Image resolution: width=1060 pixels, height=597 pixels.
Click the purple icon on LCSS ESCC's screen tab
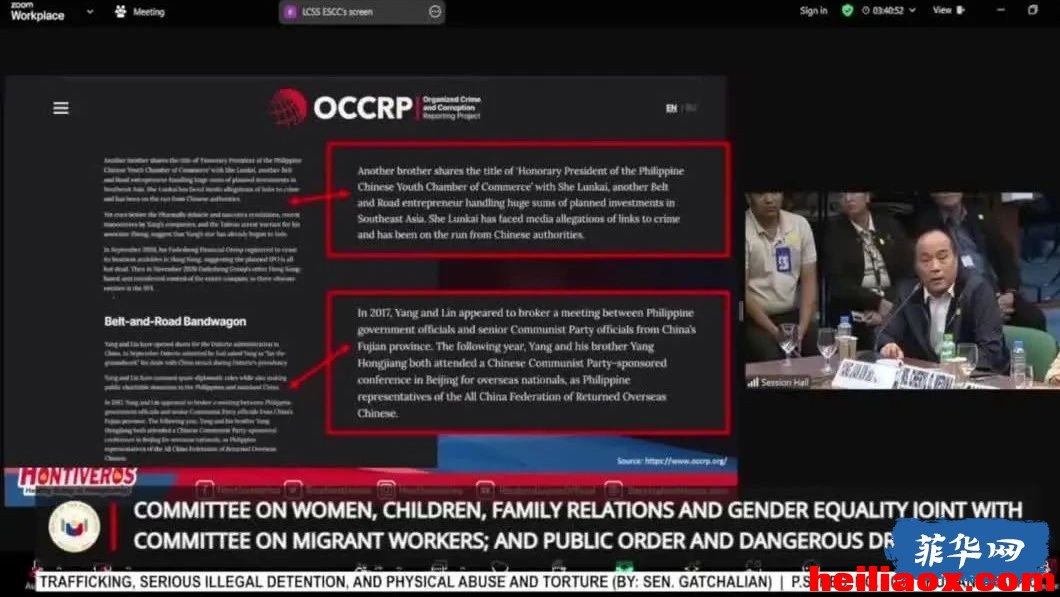tap(291, 11)
